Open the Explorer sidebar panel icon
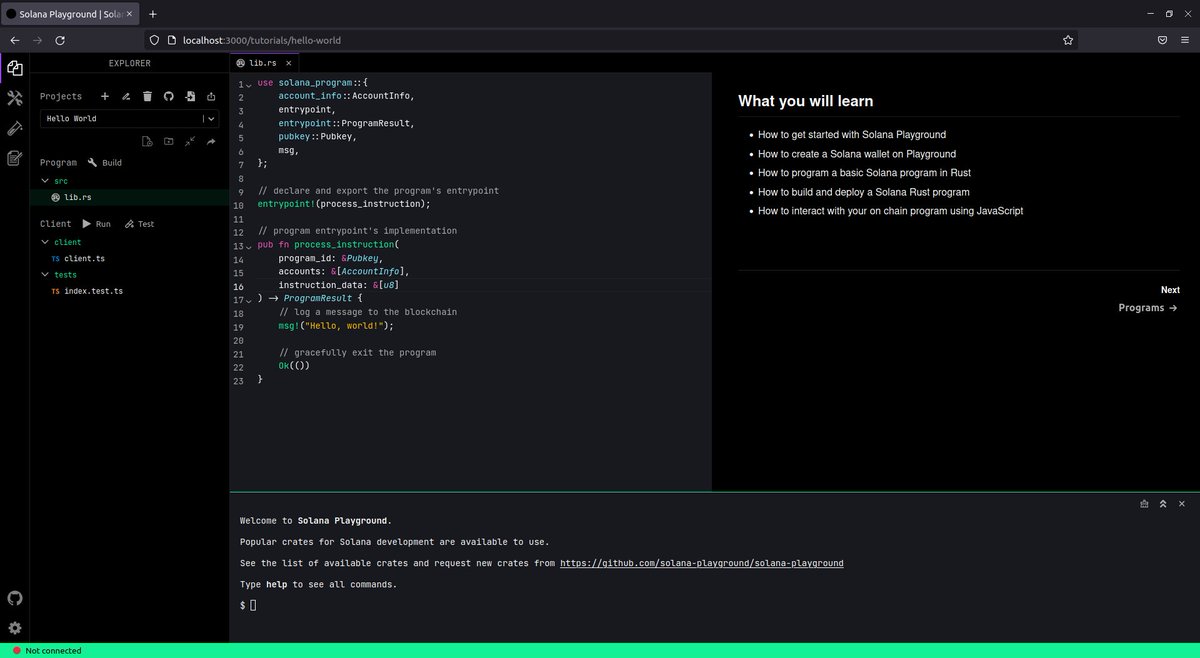The width and height of the screenshot is (1200, 658). 14,69
